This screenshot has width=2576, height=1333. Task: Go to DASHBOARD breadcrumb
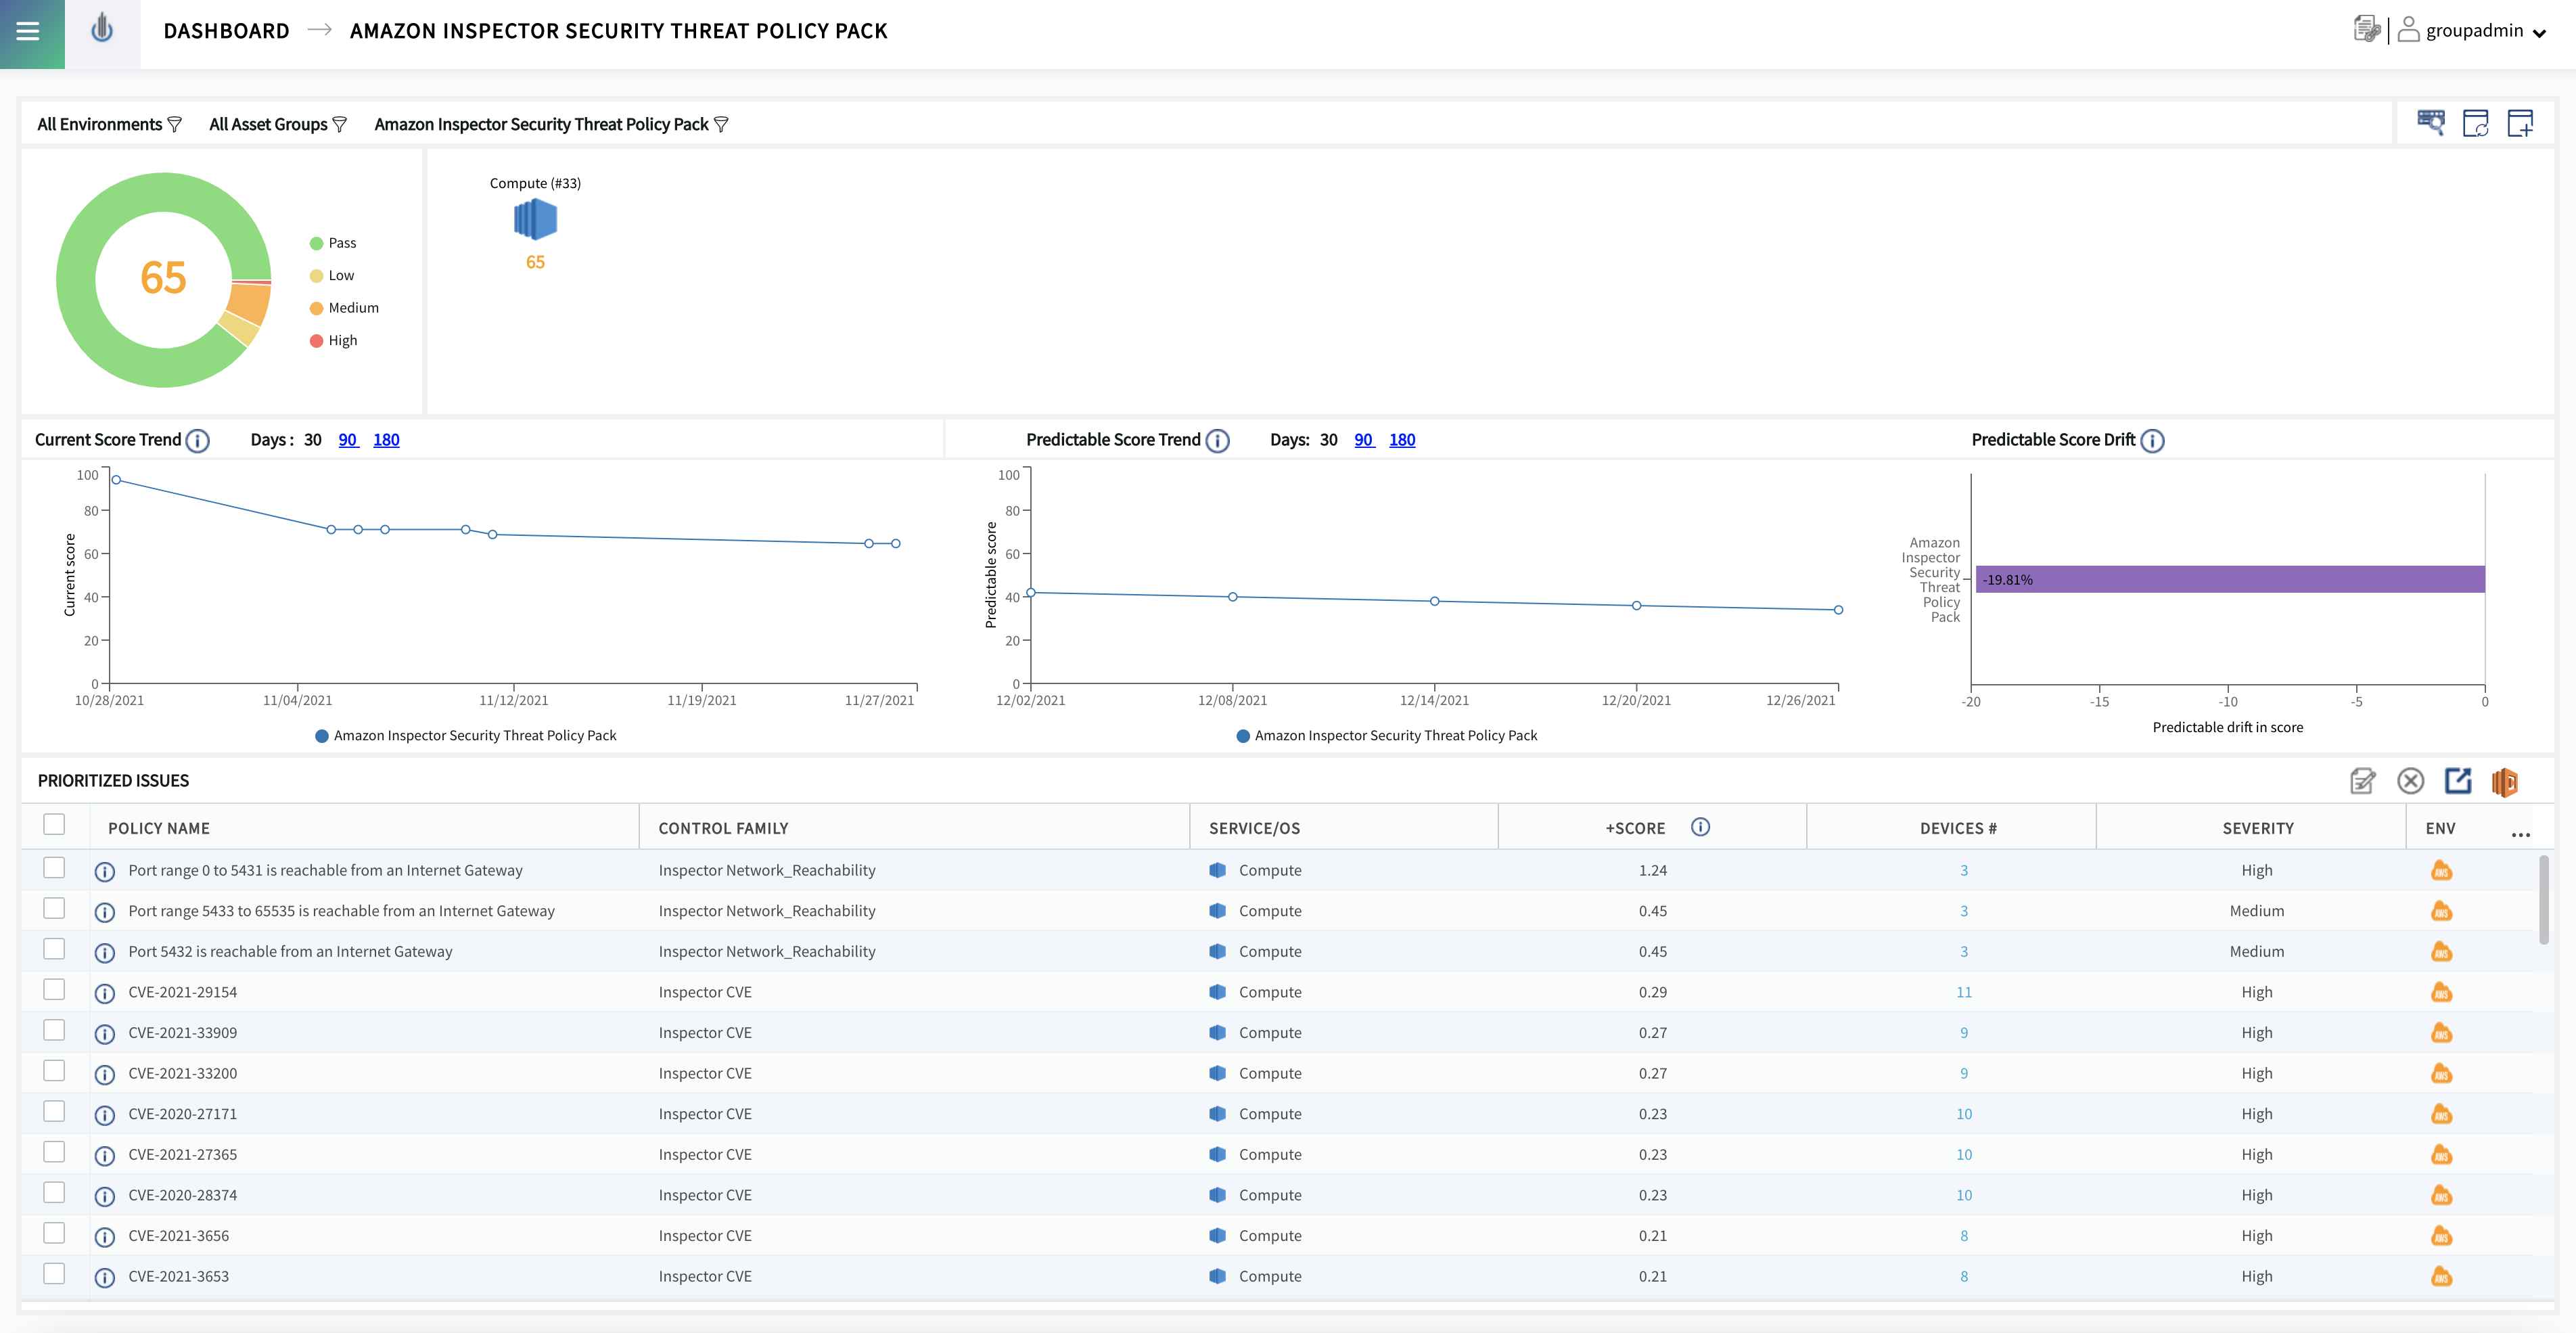[x=226, y=31]
